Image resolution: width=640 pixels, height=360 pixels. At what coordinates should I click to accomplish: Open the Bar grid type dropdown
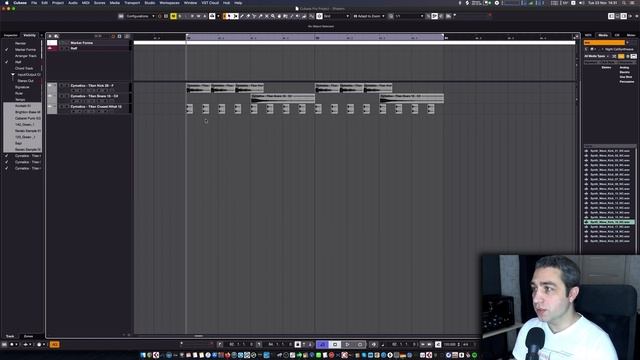336,16
